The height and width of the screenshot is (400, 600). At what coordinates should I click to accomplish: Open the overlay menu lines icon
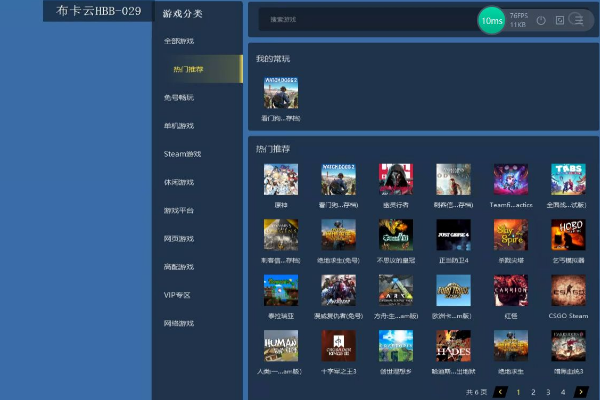(x=577, y=19)
